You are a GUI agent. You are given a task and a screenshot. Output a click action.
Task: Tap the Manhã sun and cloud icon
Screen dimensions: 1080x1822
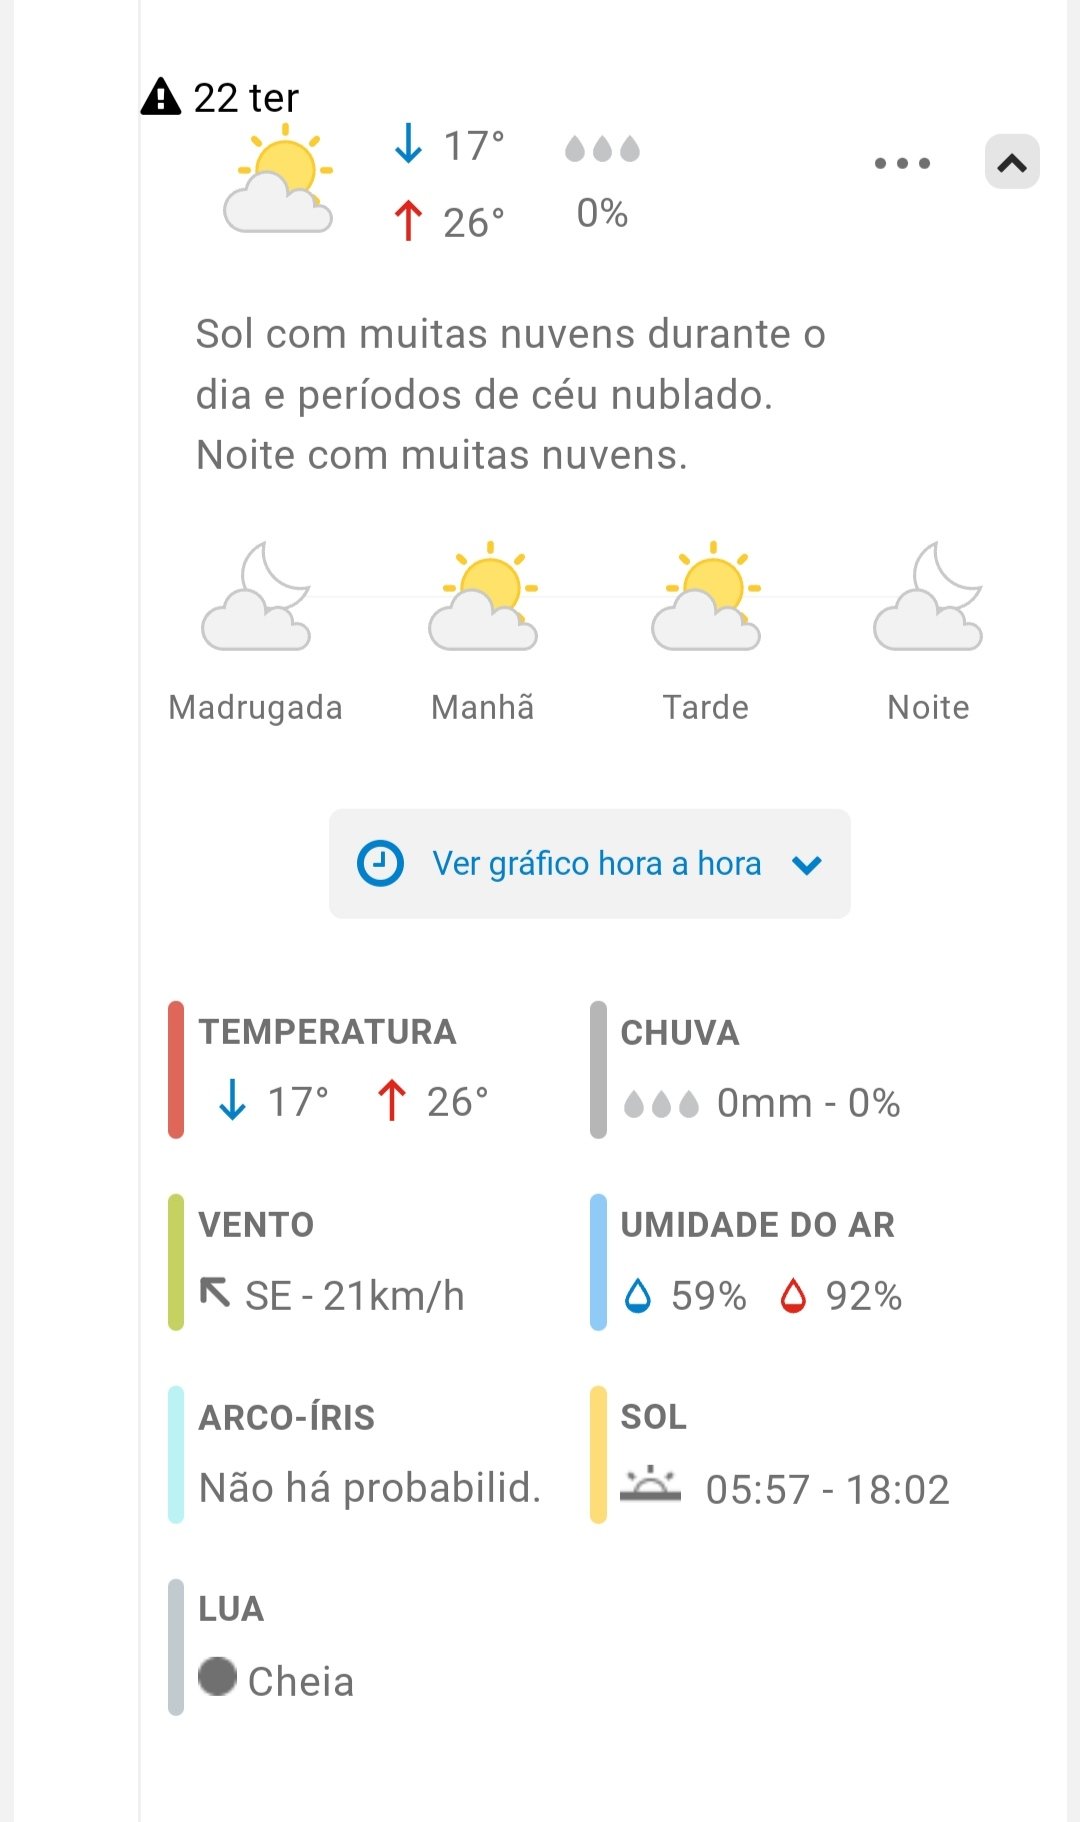point(483,597)
